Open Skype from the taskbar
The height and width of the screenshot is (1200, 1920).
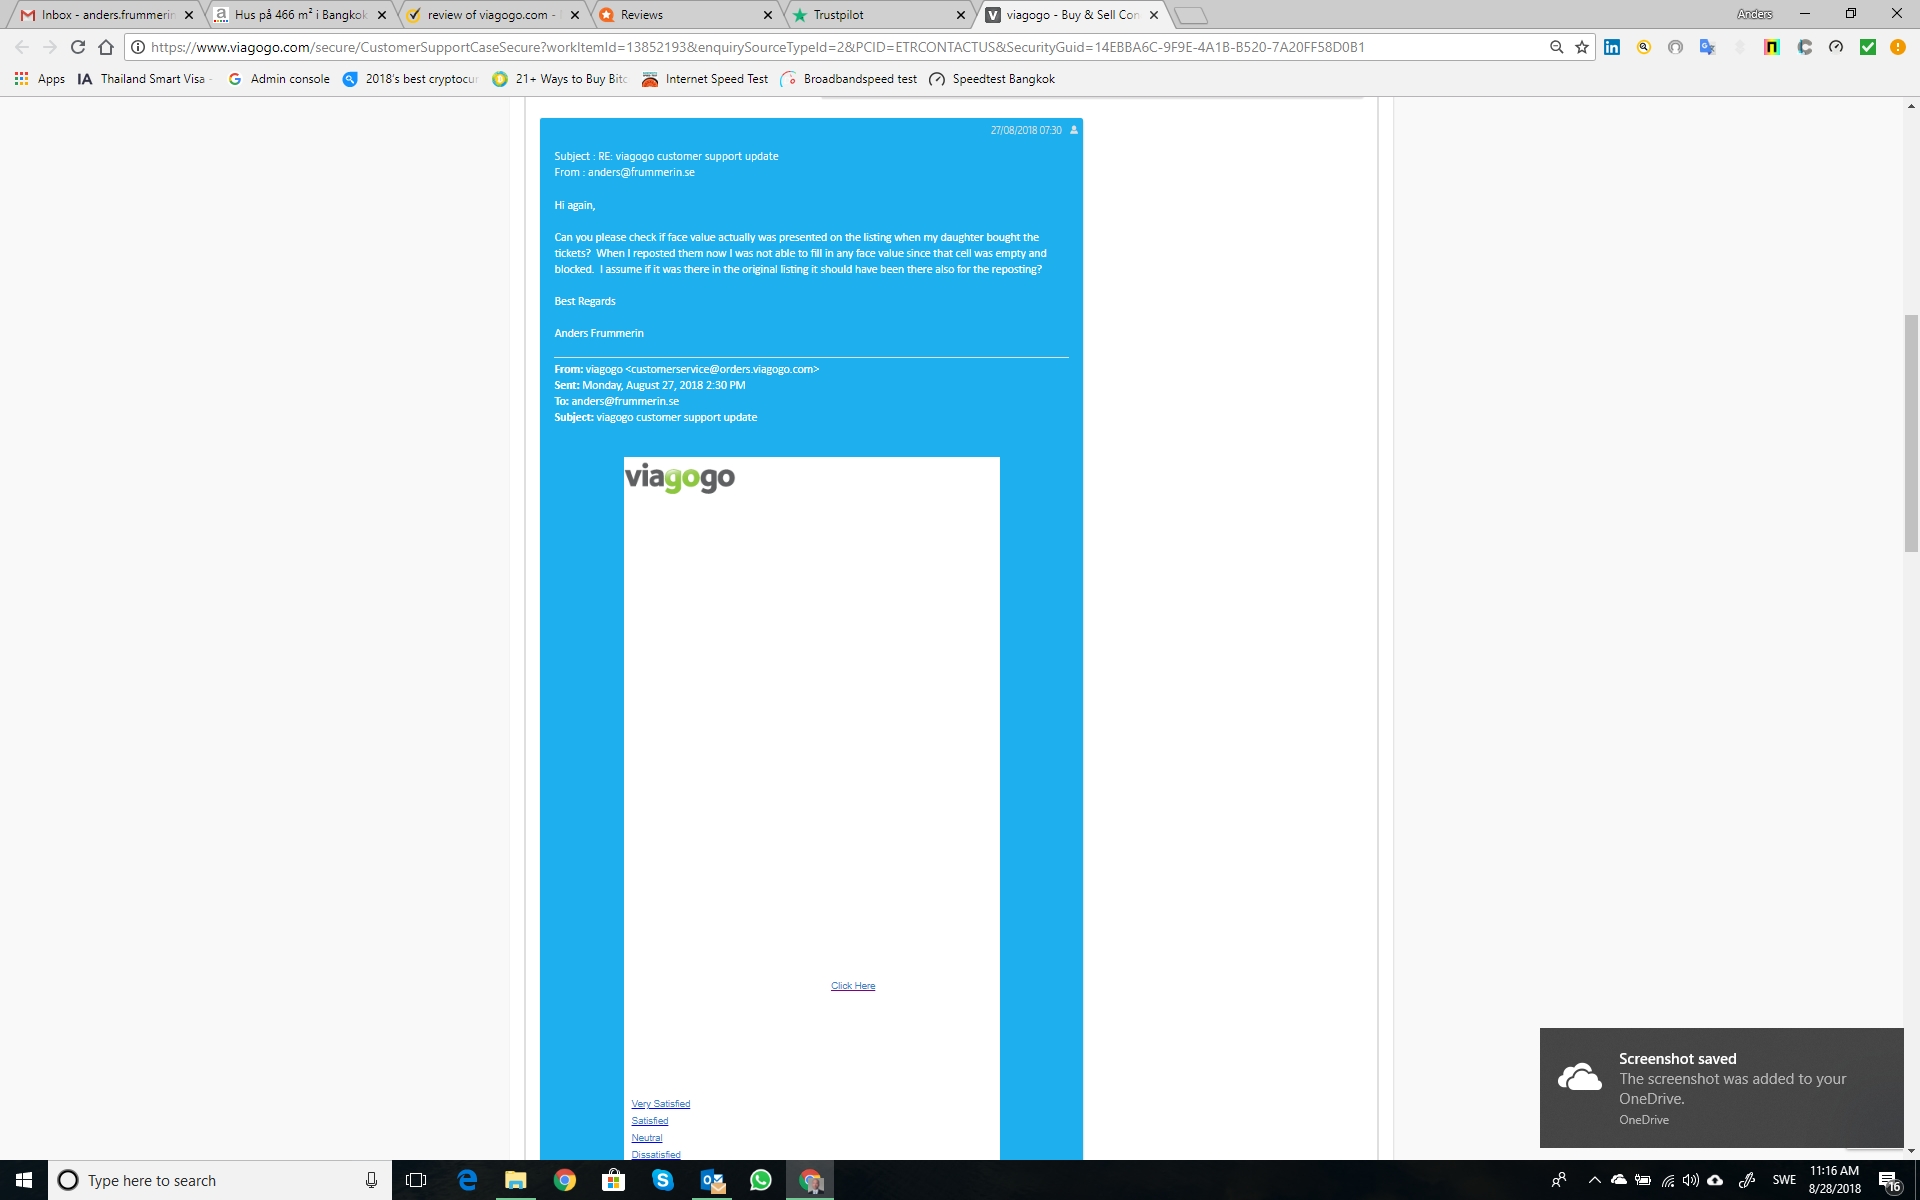coord(662,1180)
